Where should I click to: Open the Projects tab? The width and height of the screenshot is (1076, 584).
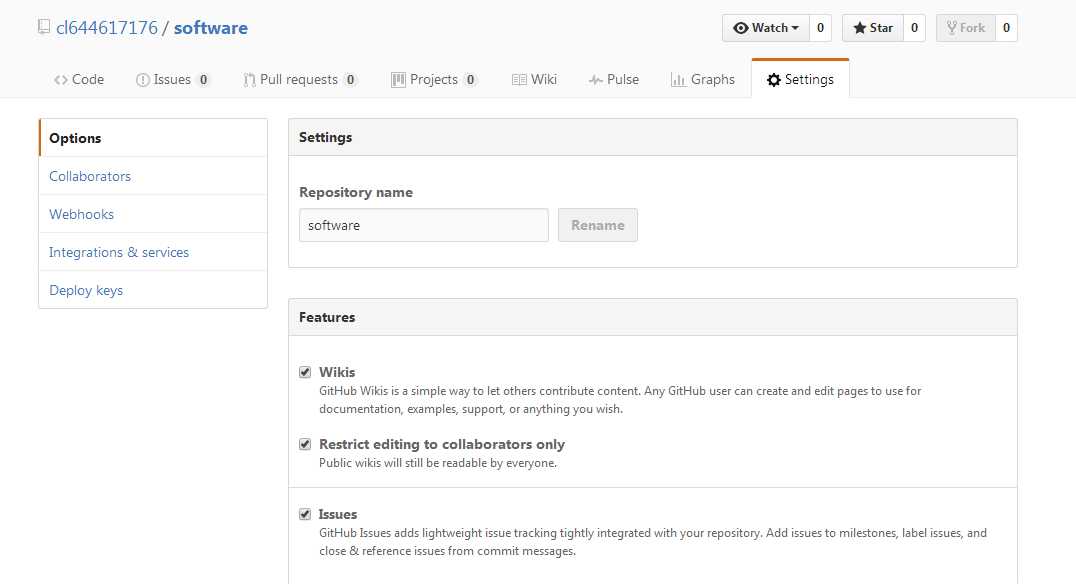pyautogui.click(x=434, y=80)
